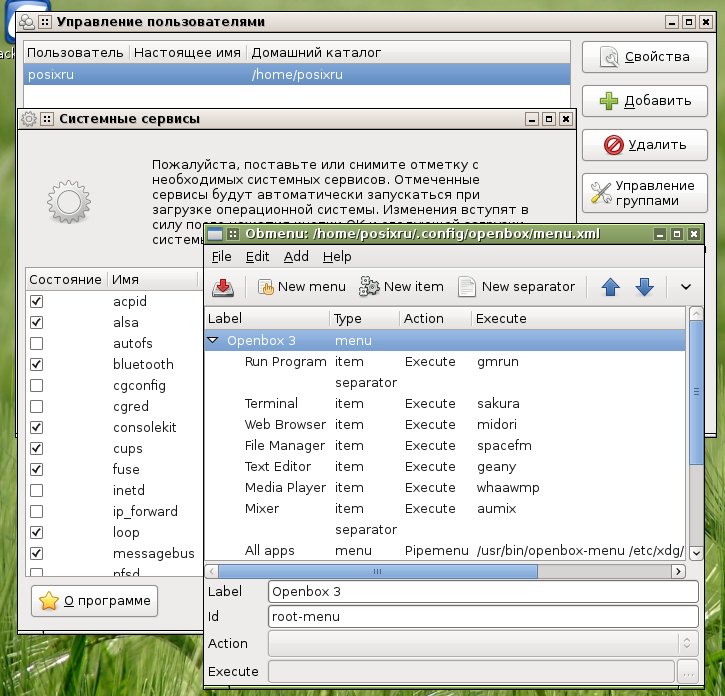Open the Action combo box in Obmenu

point(483,643)
